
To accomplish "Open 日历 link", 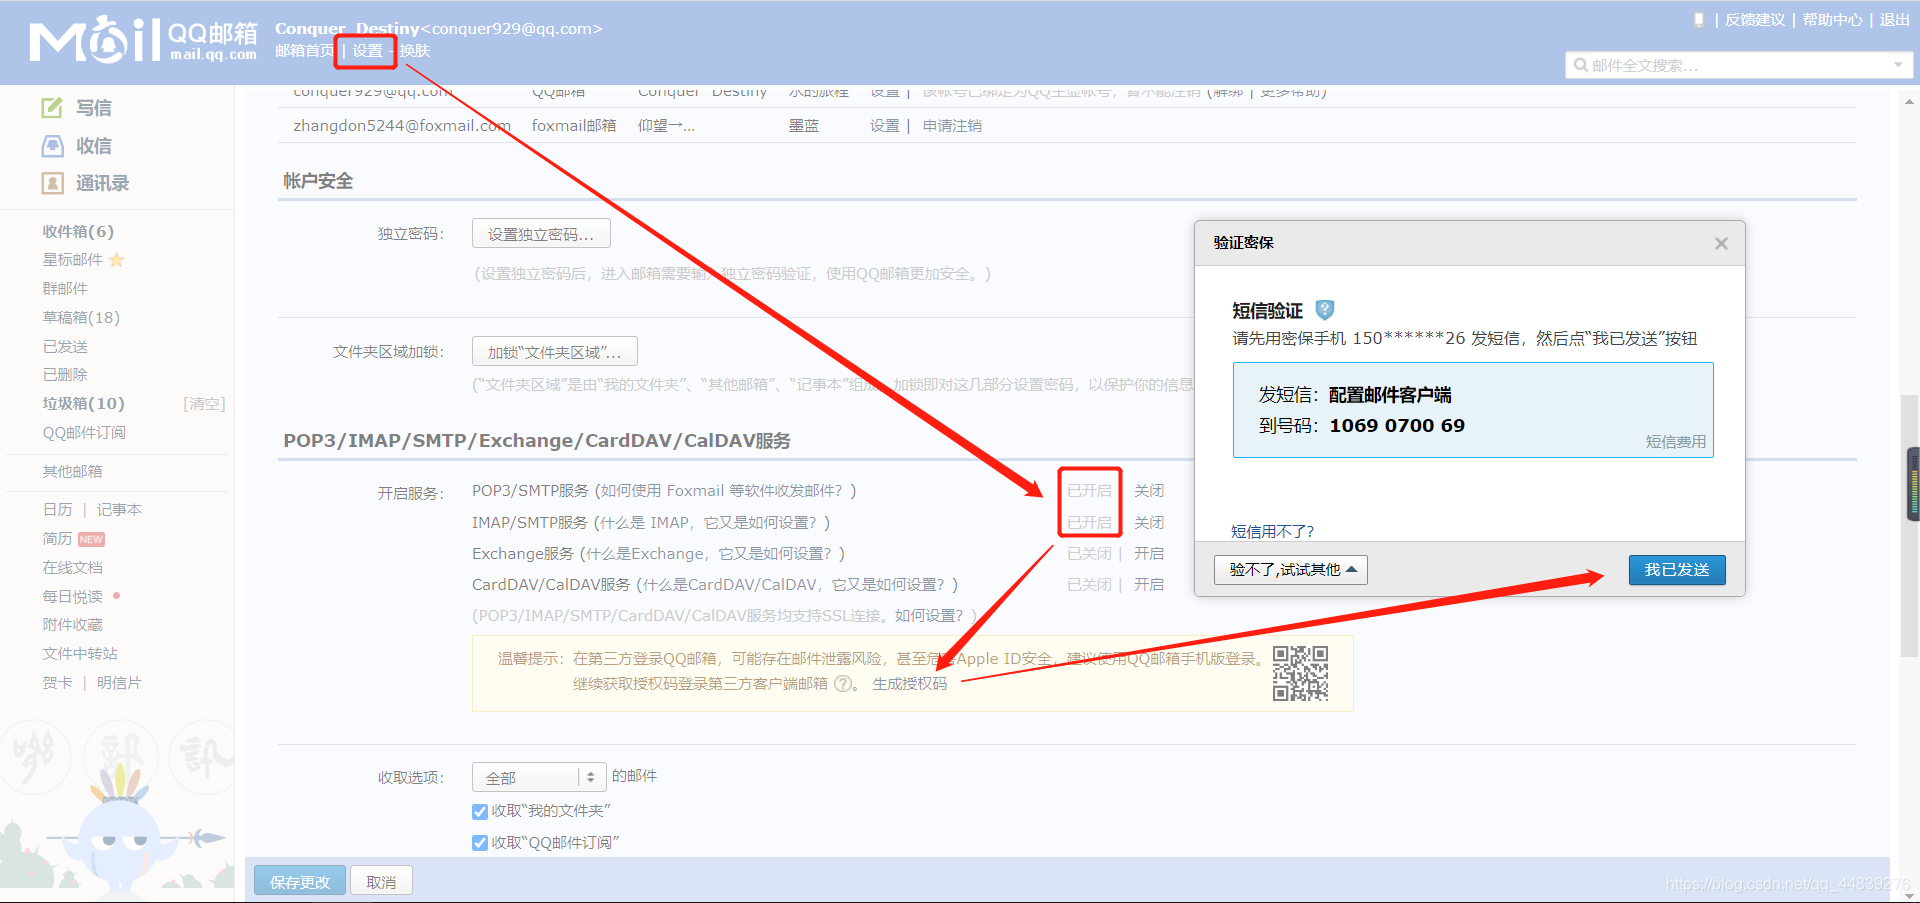I will pyautogui.click(x=57, y=510).
